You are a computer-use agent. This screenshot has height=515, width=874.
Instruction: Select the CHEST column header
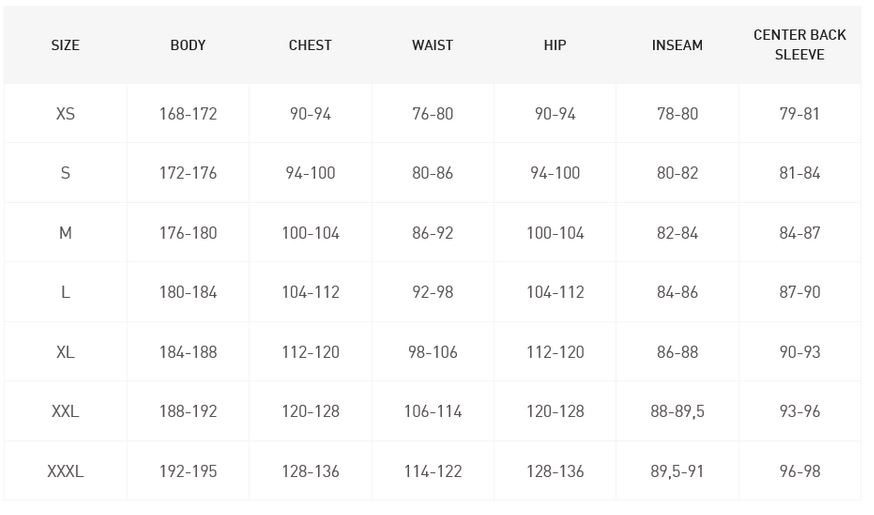click(310, 45)
